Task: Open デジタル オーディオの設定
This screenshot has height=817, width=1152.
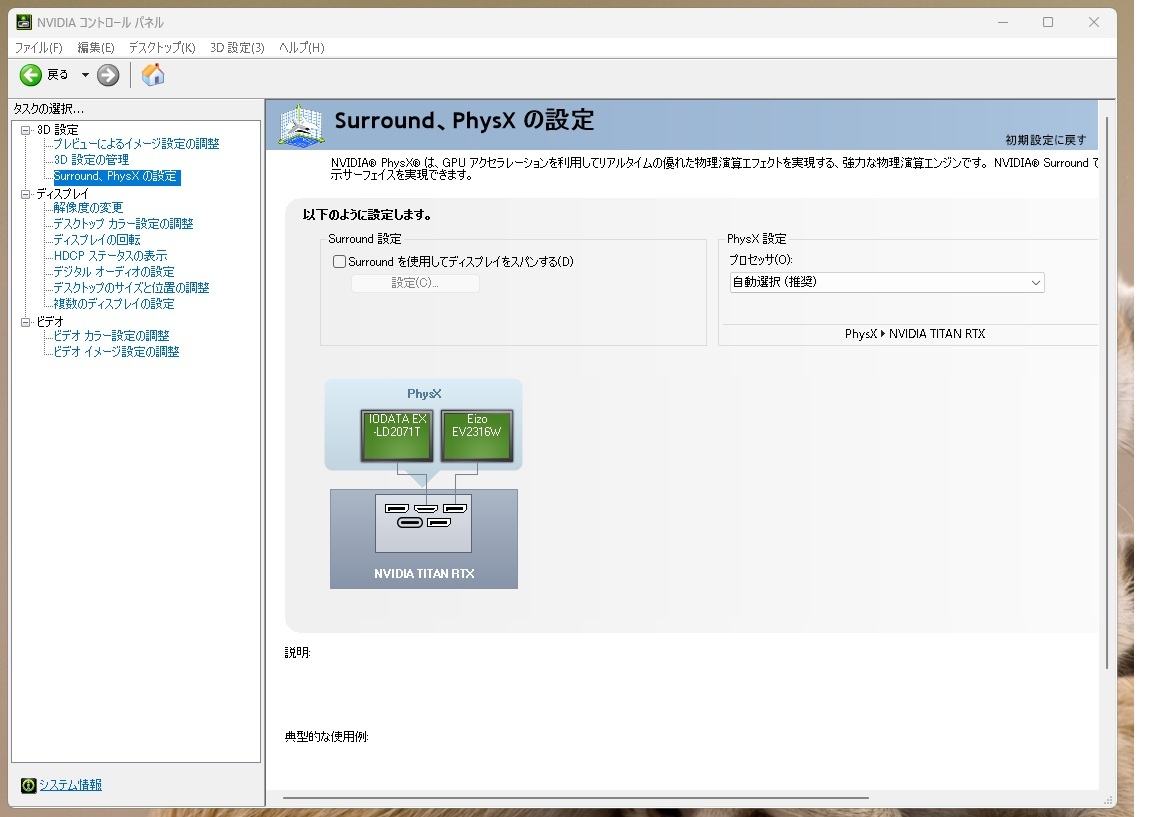Action: (x=114, y=272)
